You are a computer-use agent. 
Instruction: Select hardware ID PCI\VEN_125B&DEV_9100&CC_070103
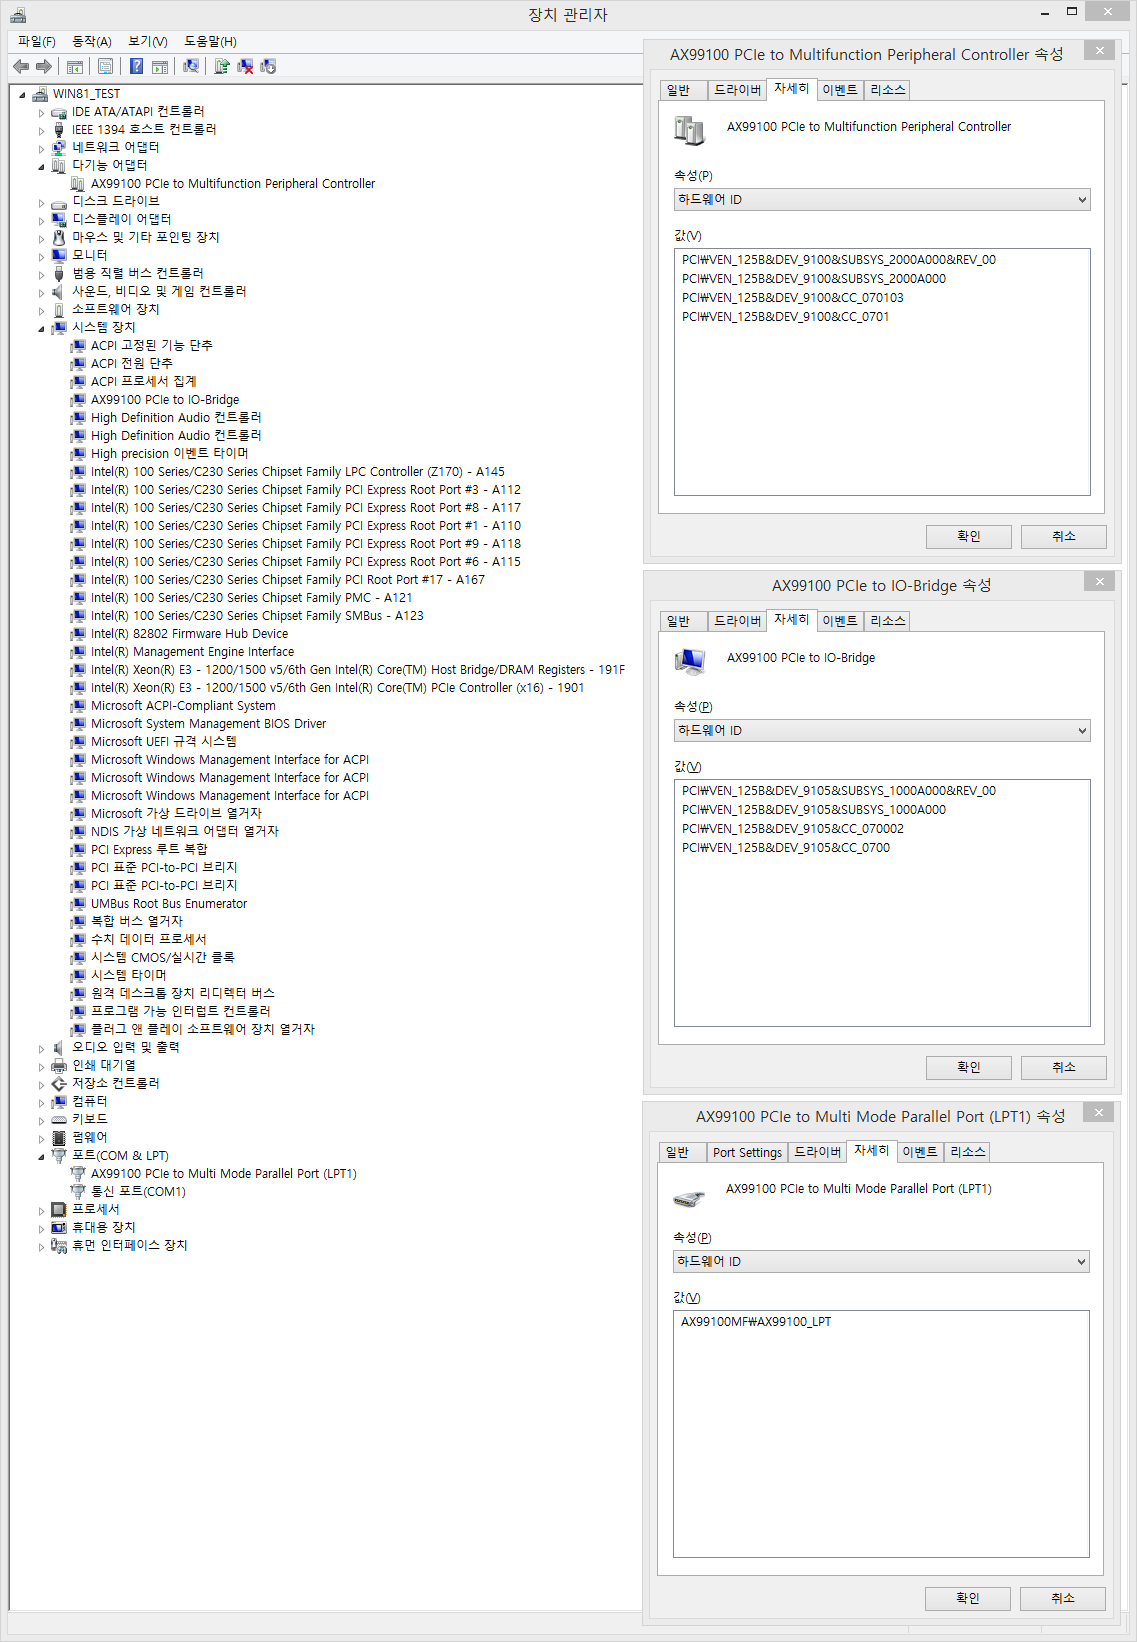click(x=793, y=298)
